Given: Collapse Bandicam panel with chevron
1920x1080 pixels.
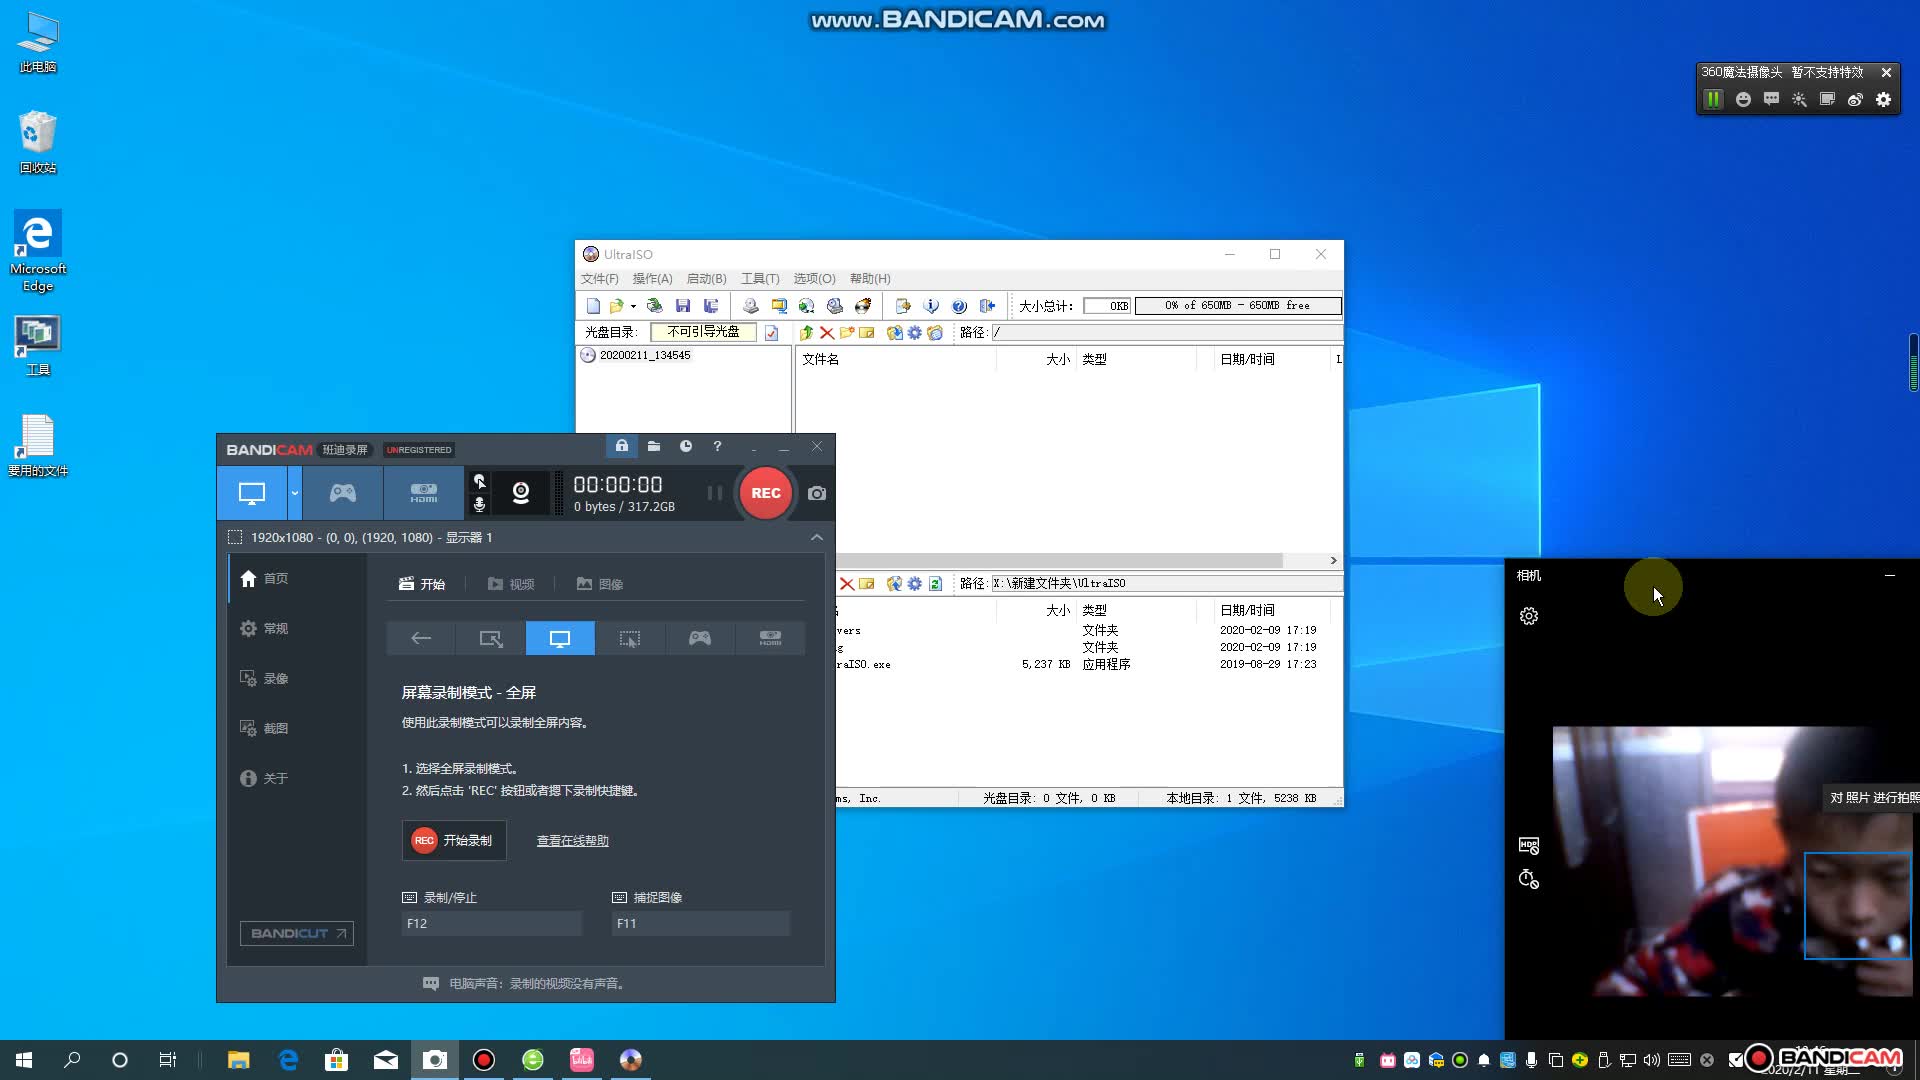Looking at the screenshot, I should click(817, 538).
